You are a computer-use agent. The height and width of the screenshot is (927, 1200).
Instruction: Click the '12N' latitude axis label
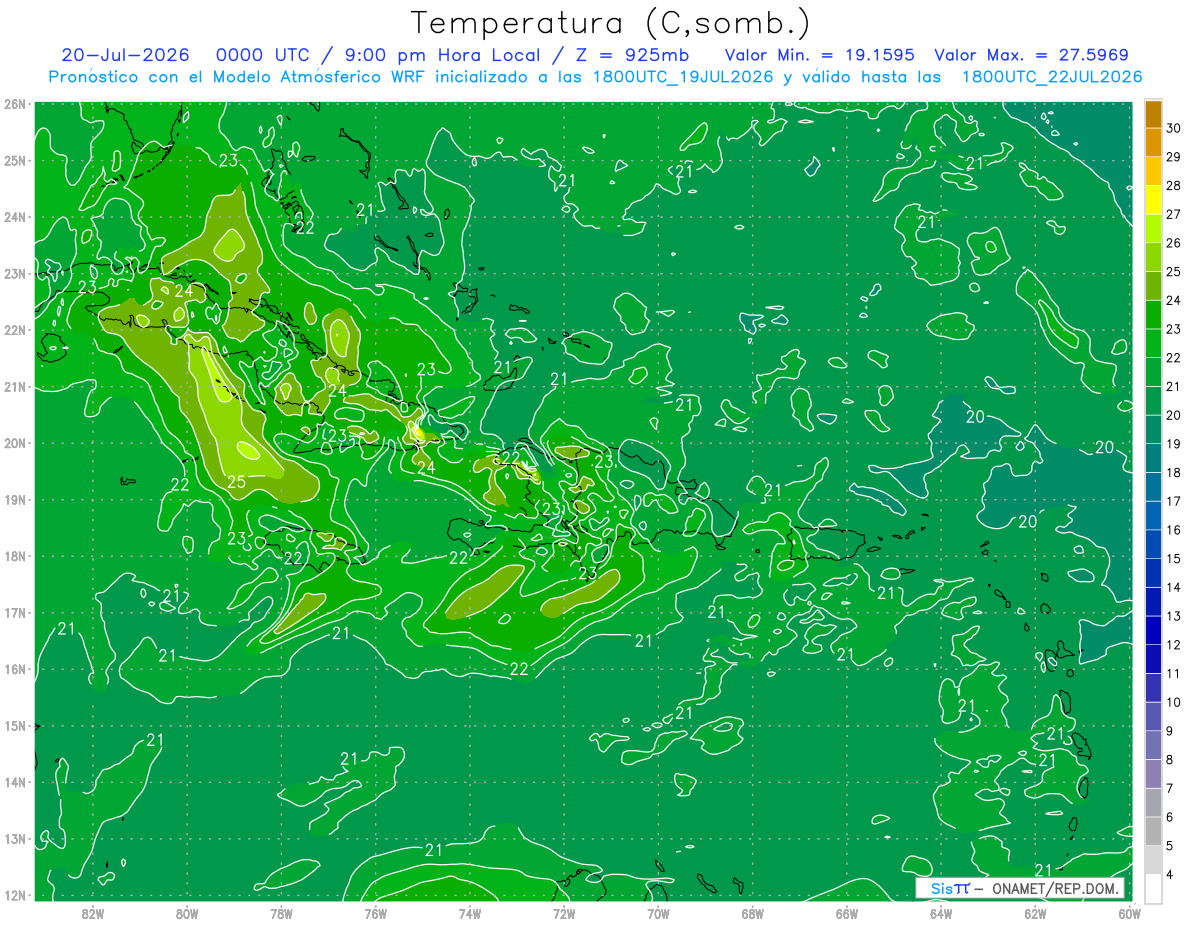pos(15,895)
